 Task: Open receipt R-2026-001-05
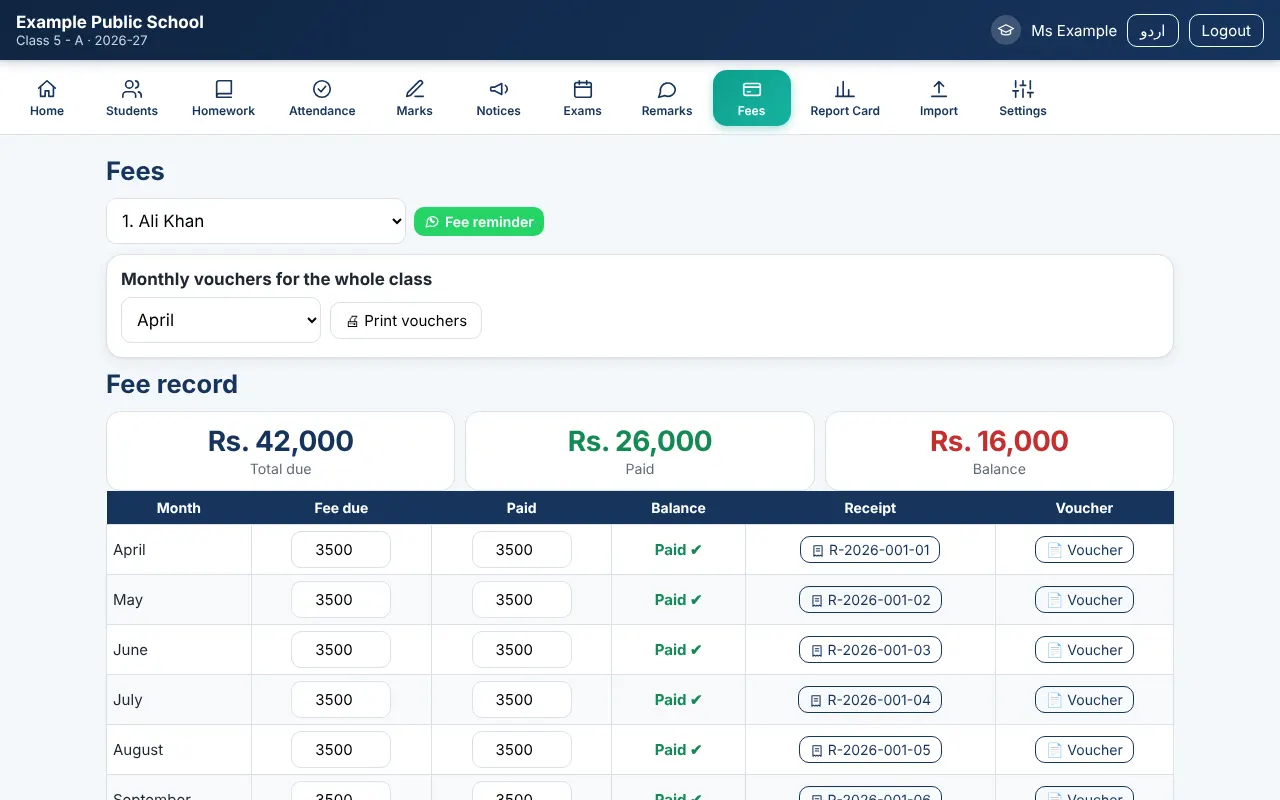870,750
